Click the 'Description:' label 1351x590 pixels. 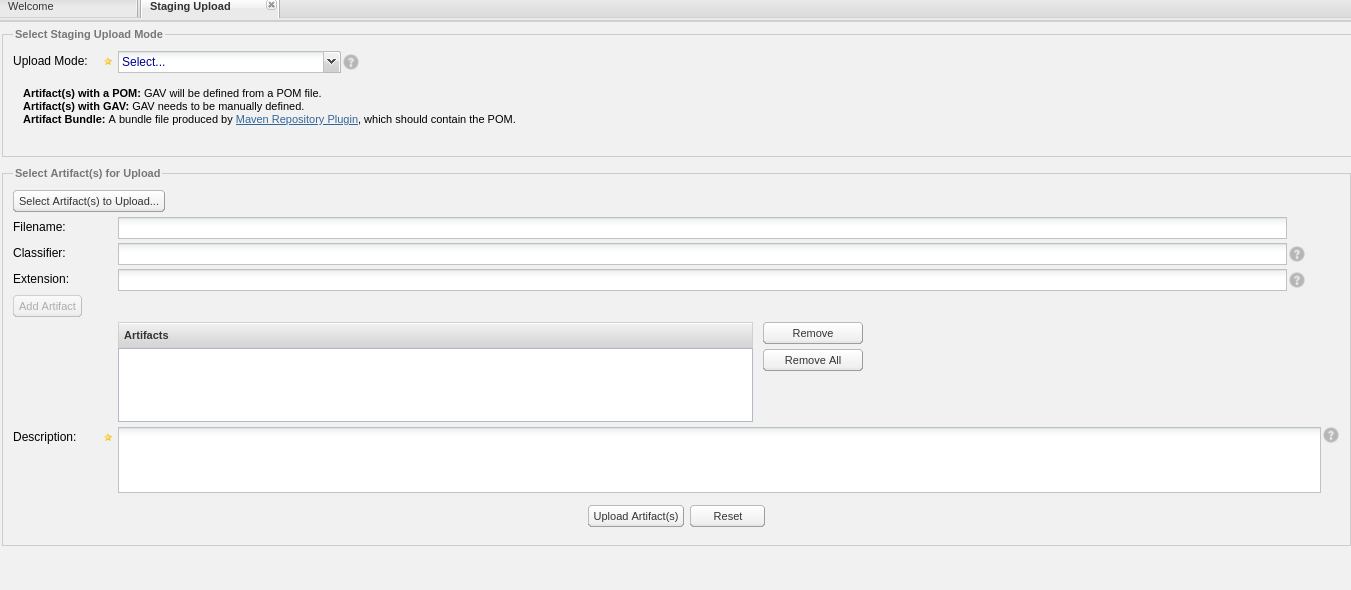click(45, 437)
